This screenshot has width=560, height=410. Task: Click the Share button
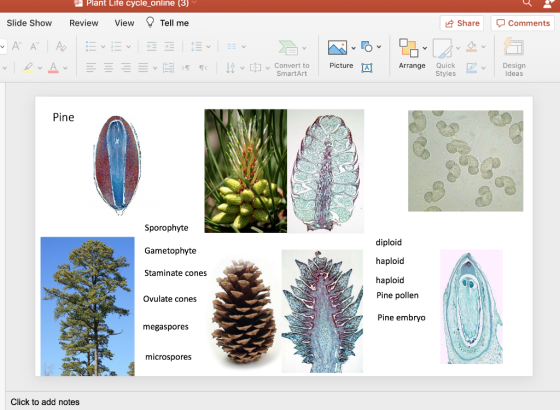[x=462, y=23]
